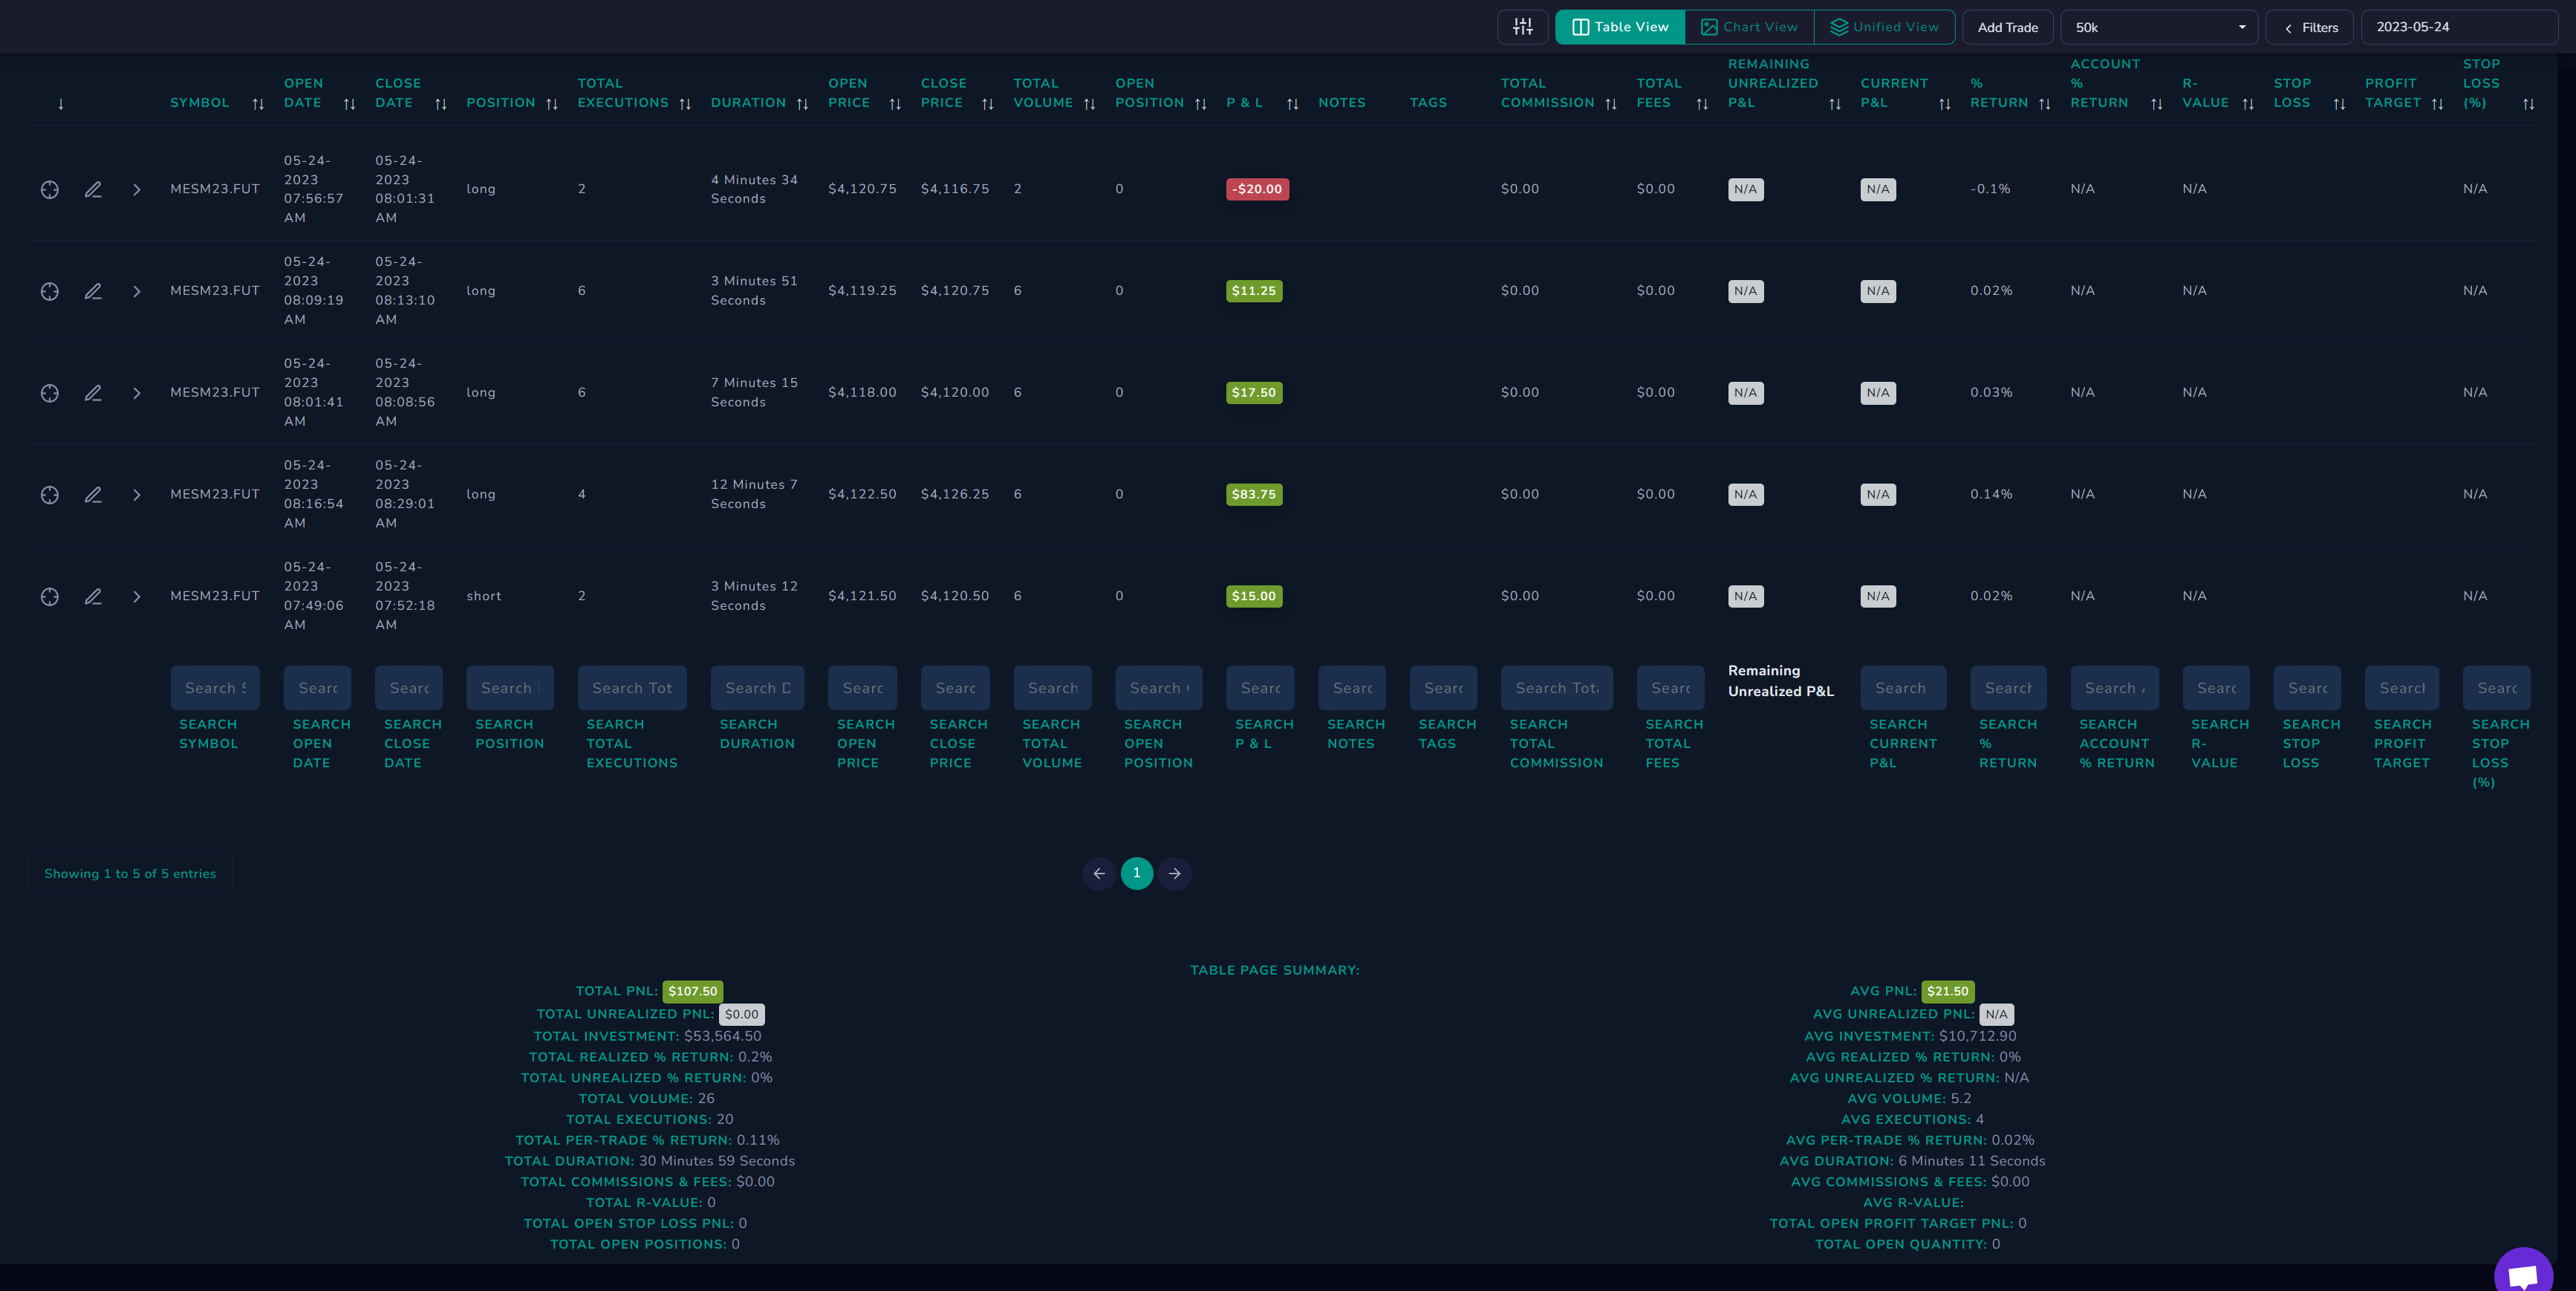This screenshot has height=1291, width=2576.
Task: Open the column settings sliders icon
Action: 1522,27
